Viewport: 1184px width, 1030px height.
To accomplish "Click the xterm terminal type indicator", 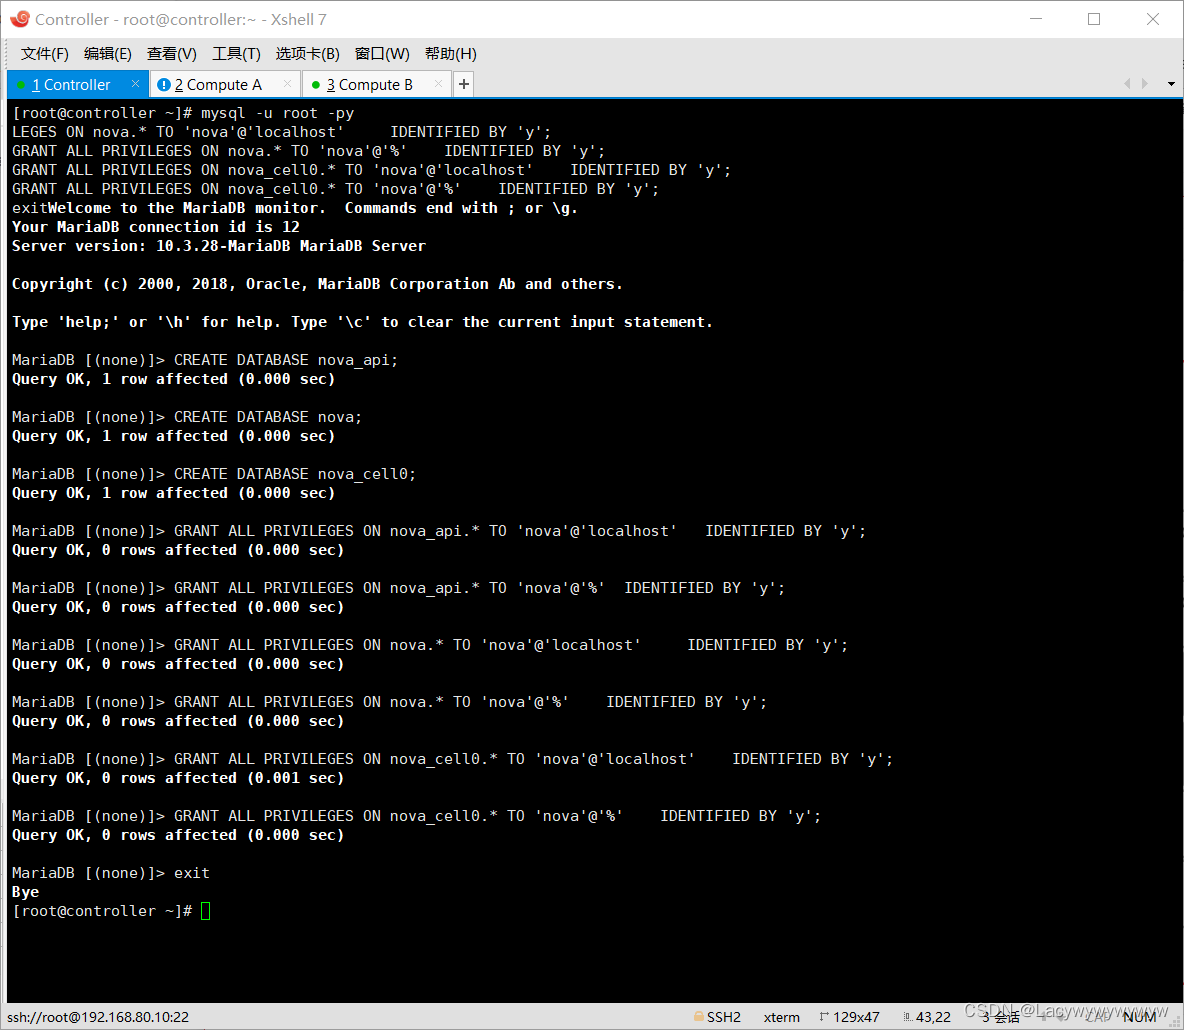I will (x=781, y=1016).
